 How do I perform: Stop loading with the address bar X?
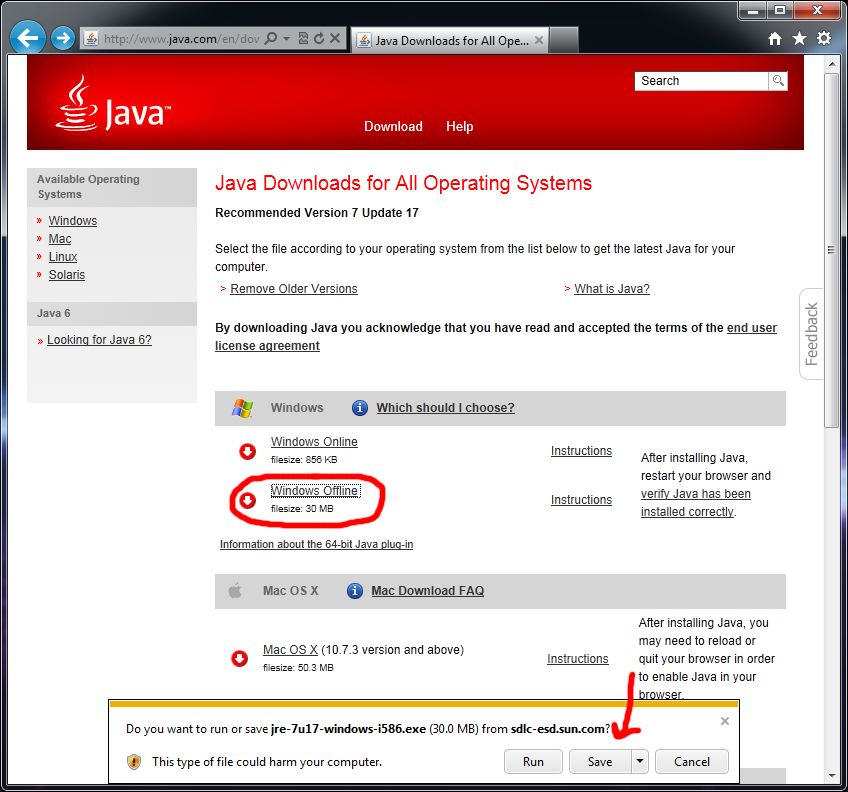tap(335, 38)
